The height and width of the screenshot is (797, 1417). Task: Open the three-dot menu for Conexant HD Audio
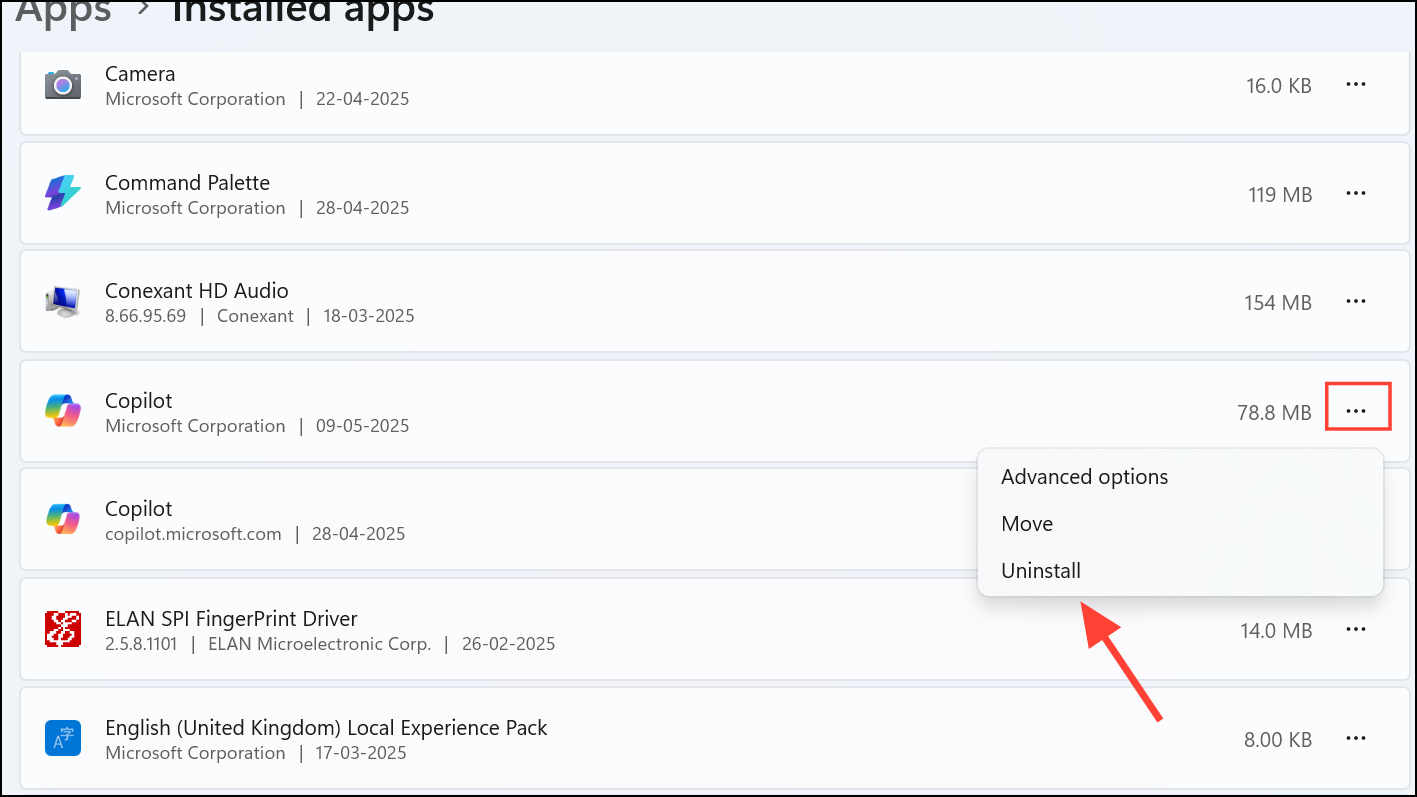[1356, 301]
